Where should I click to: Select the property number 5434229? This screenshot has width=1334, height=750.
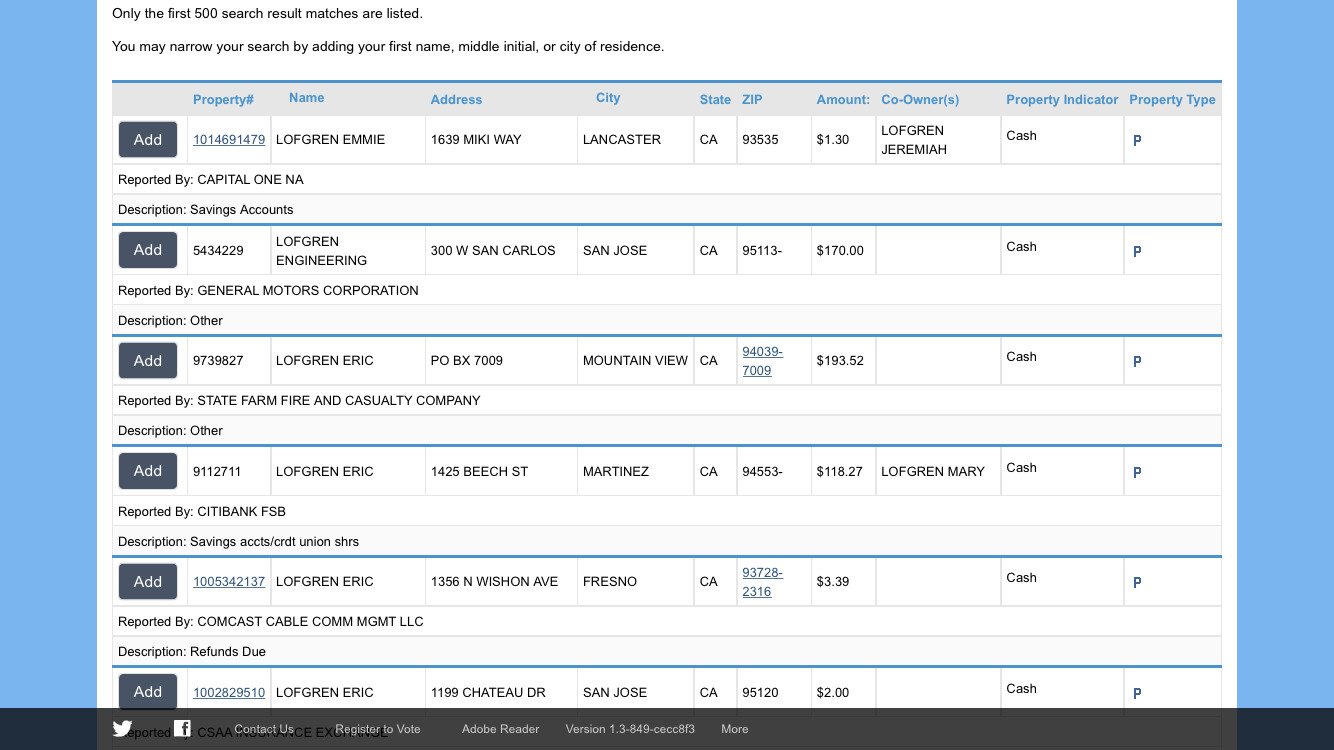click(218, 251)
